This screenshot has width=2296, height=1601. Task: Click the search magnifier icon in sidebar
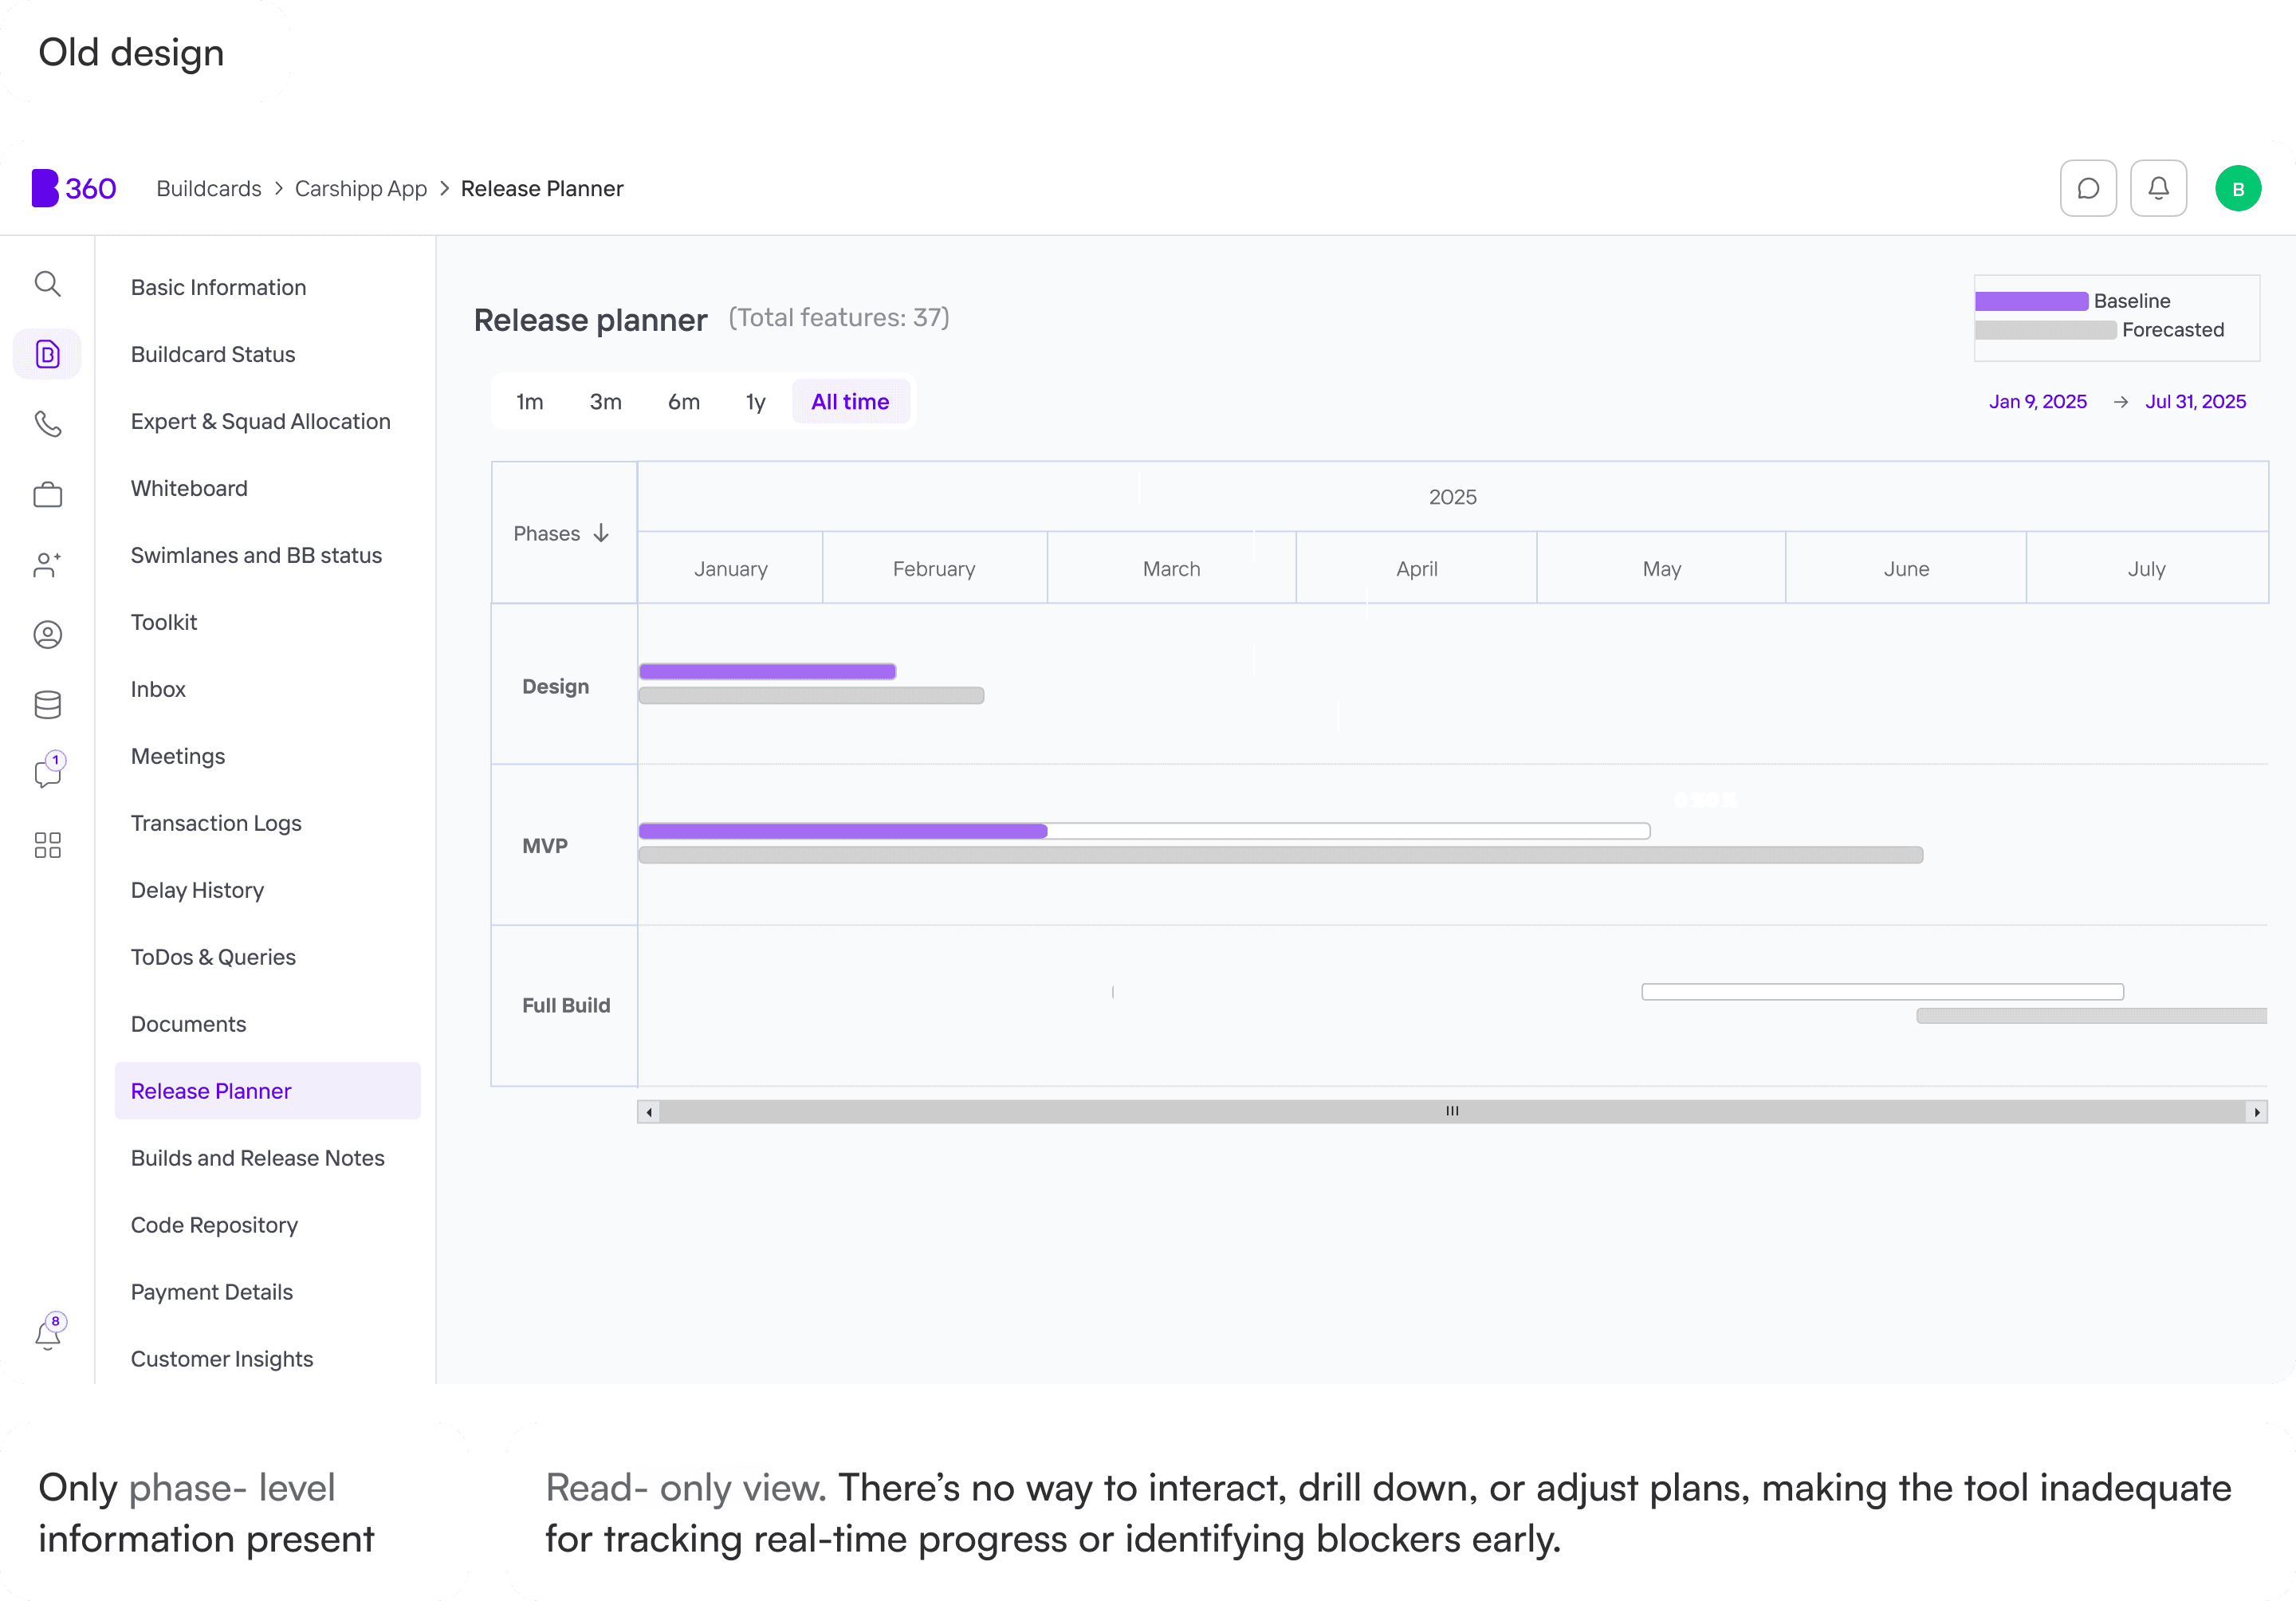click(47, 284)
